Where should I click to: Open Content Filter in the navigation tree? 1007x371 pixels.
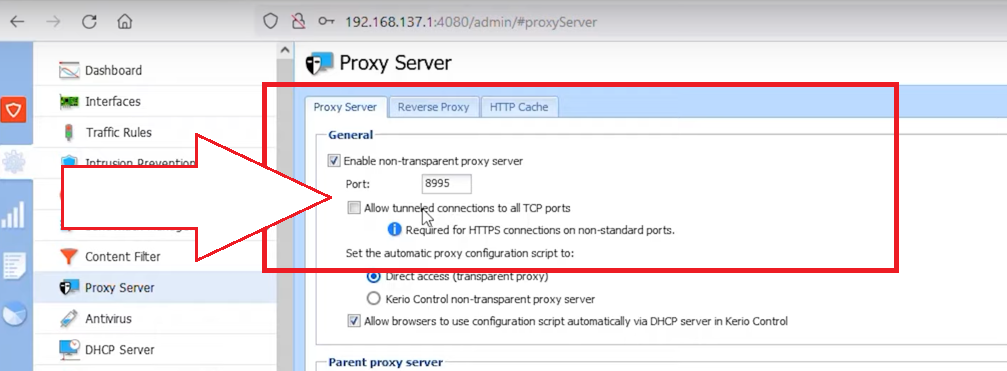point(123,257)
